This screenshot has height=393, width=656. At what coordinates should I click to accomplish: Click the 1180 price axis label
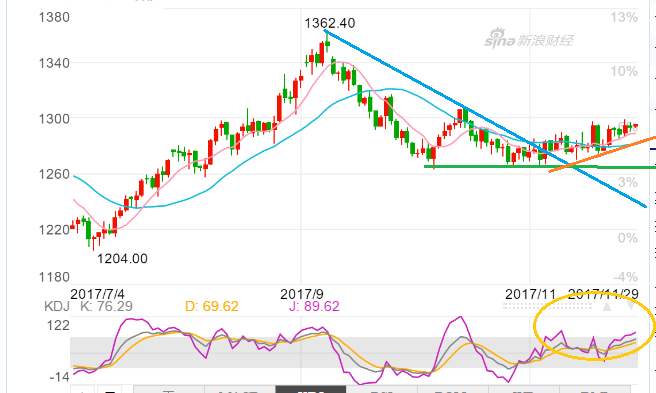tap(54, 277)
